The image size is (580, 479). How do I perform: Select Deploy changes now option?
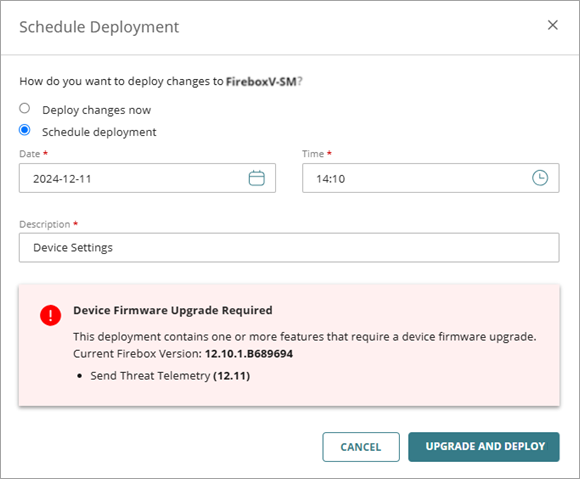[x=25, y=108]
